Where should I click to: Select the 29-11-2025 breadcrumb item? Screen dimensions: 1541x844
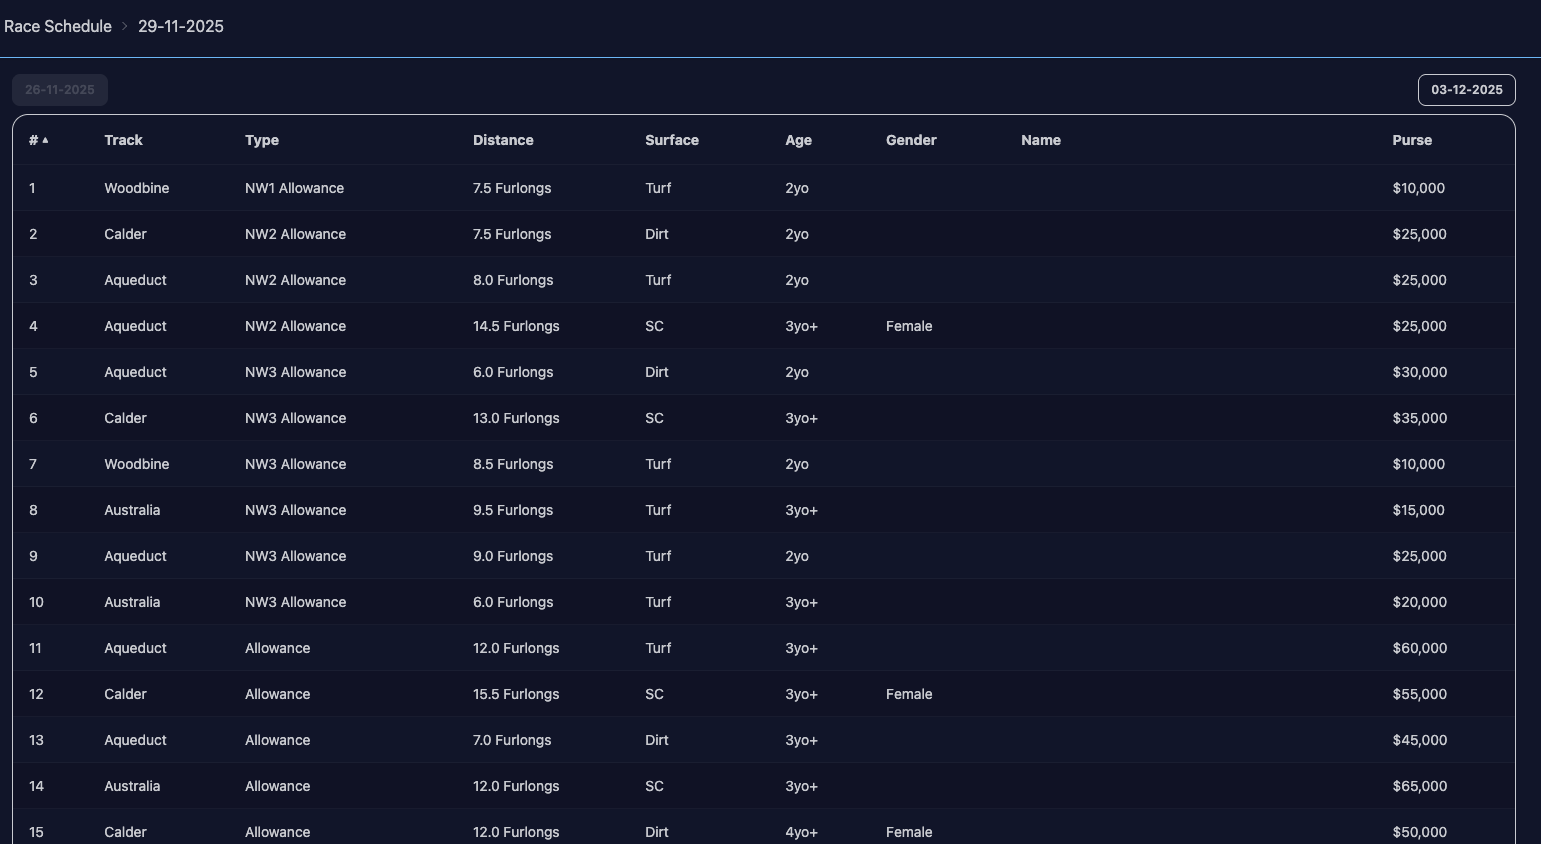(x=181, y=27)
